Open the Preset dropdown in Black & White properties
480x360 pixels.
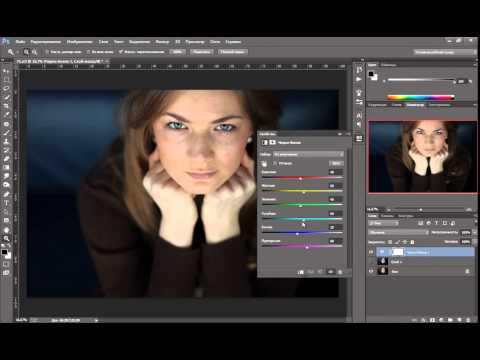click(308, 154)
